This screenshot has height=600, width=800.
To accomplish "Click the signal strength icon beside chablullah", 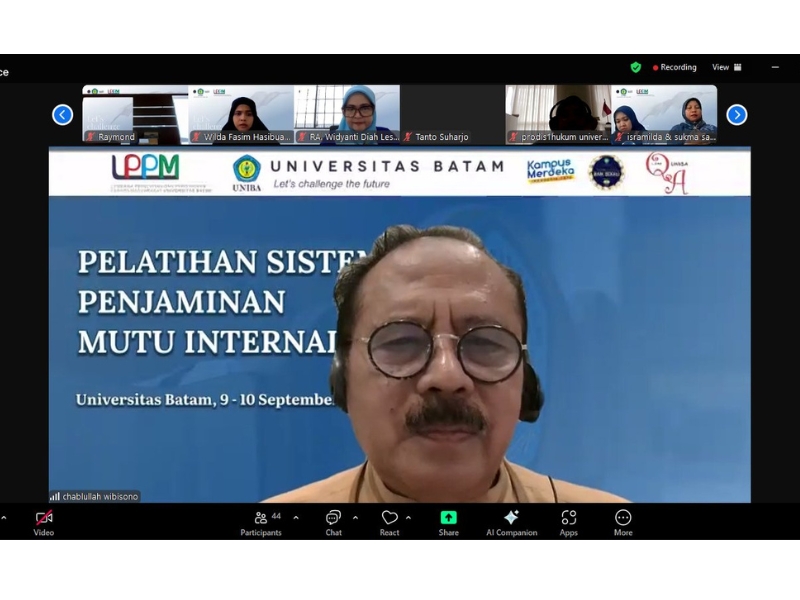I will [x=55, y=496].
